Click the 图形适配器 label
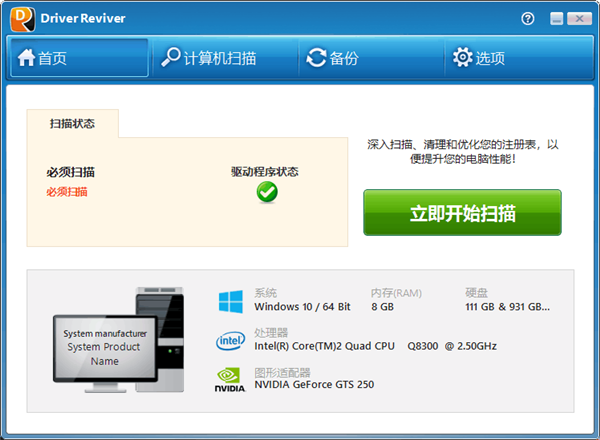 coord(282,372)
